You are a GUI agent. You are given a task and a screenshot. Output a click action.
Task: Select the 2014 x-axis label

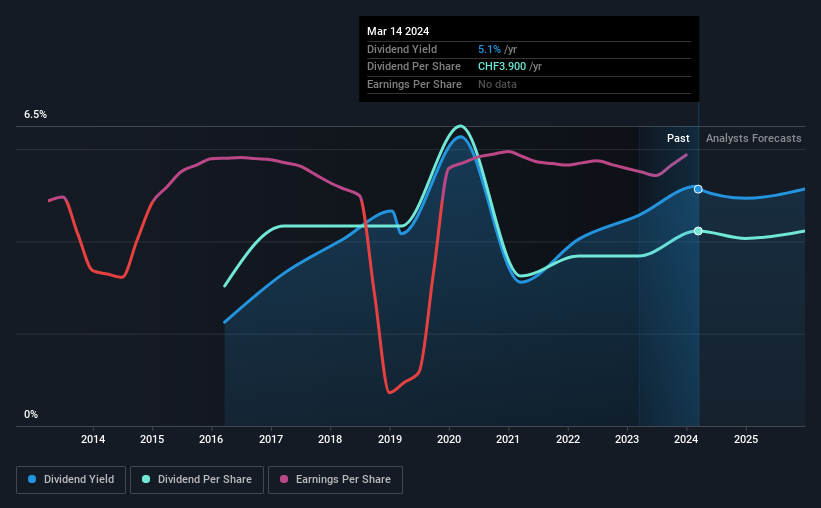pyautogui.click(x=93, y=439)
